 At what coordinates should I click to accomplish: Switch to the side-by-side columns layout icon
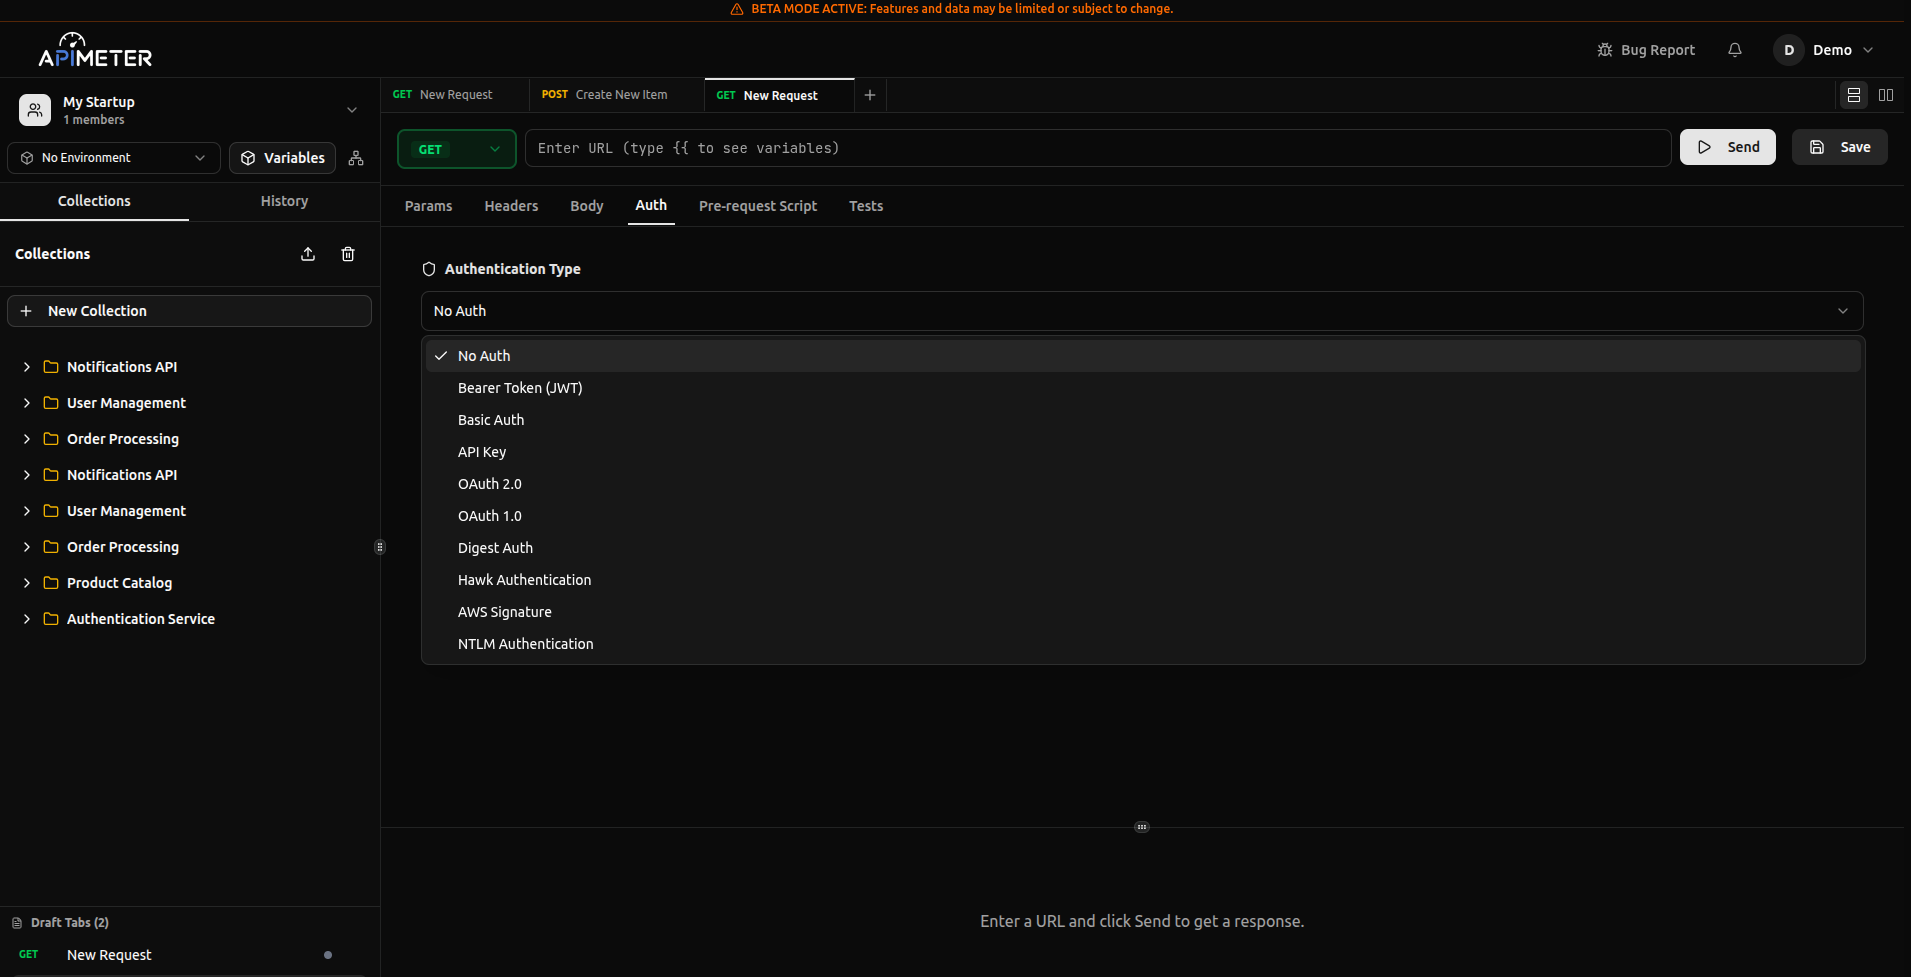click(x=1886, y=95)
